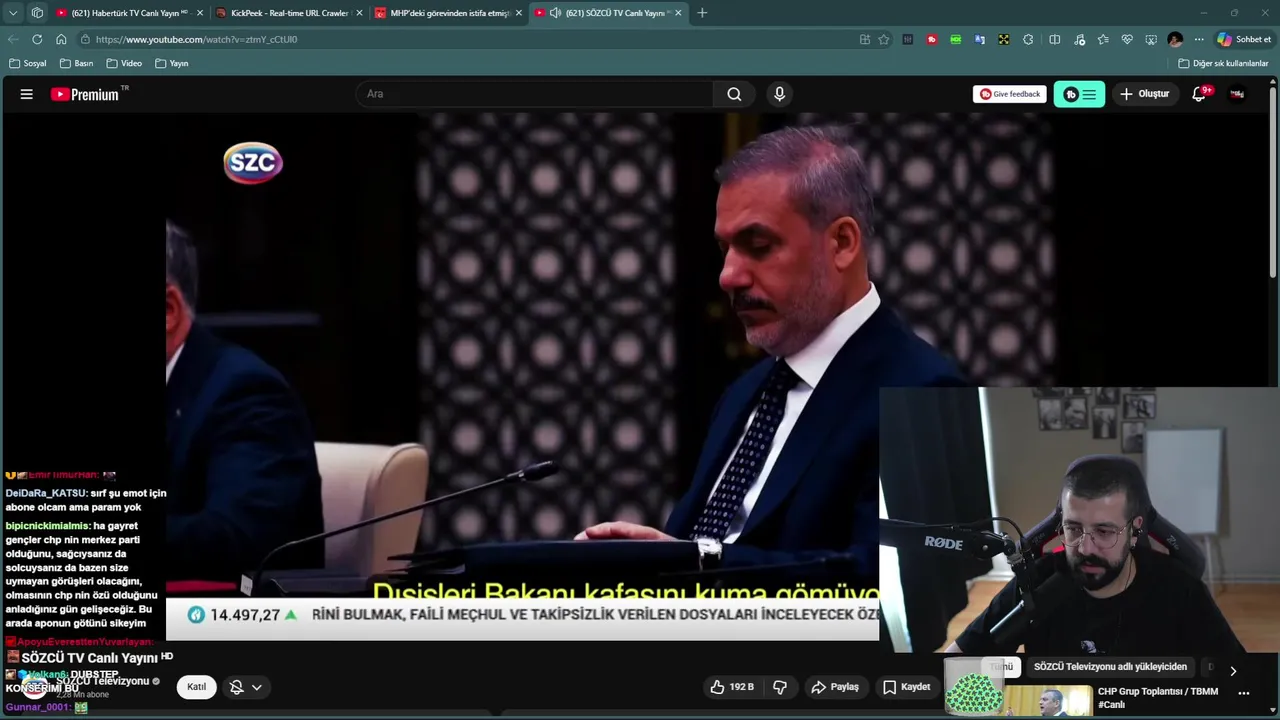Open the Video bookmarks folder
Viewport: 1280px width, 720px height.
click(124, 63)
